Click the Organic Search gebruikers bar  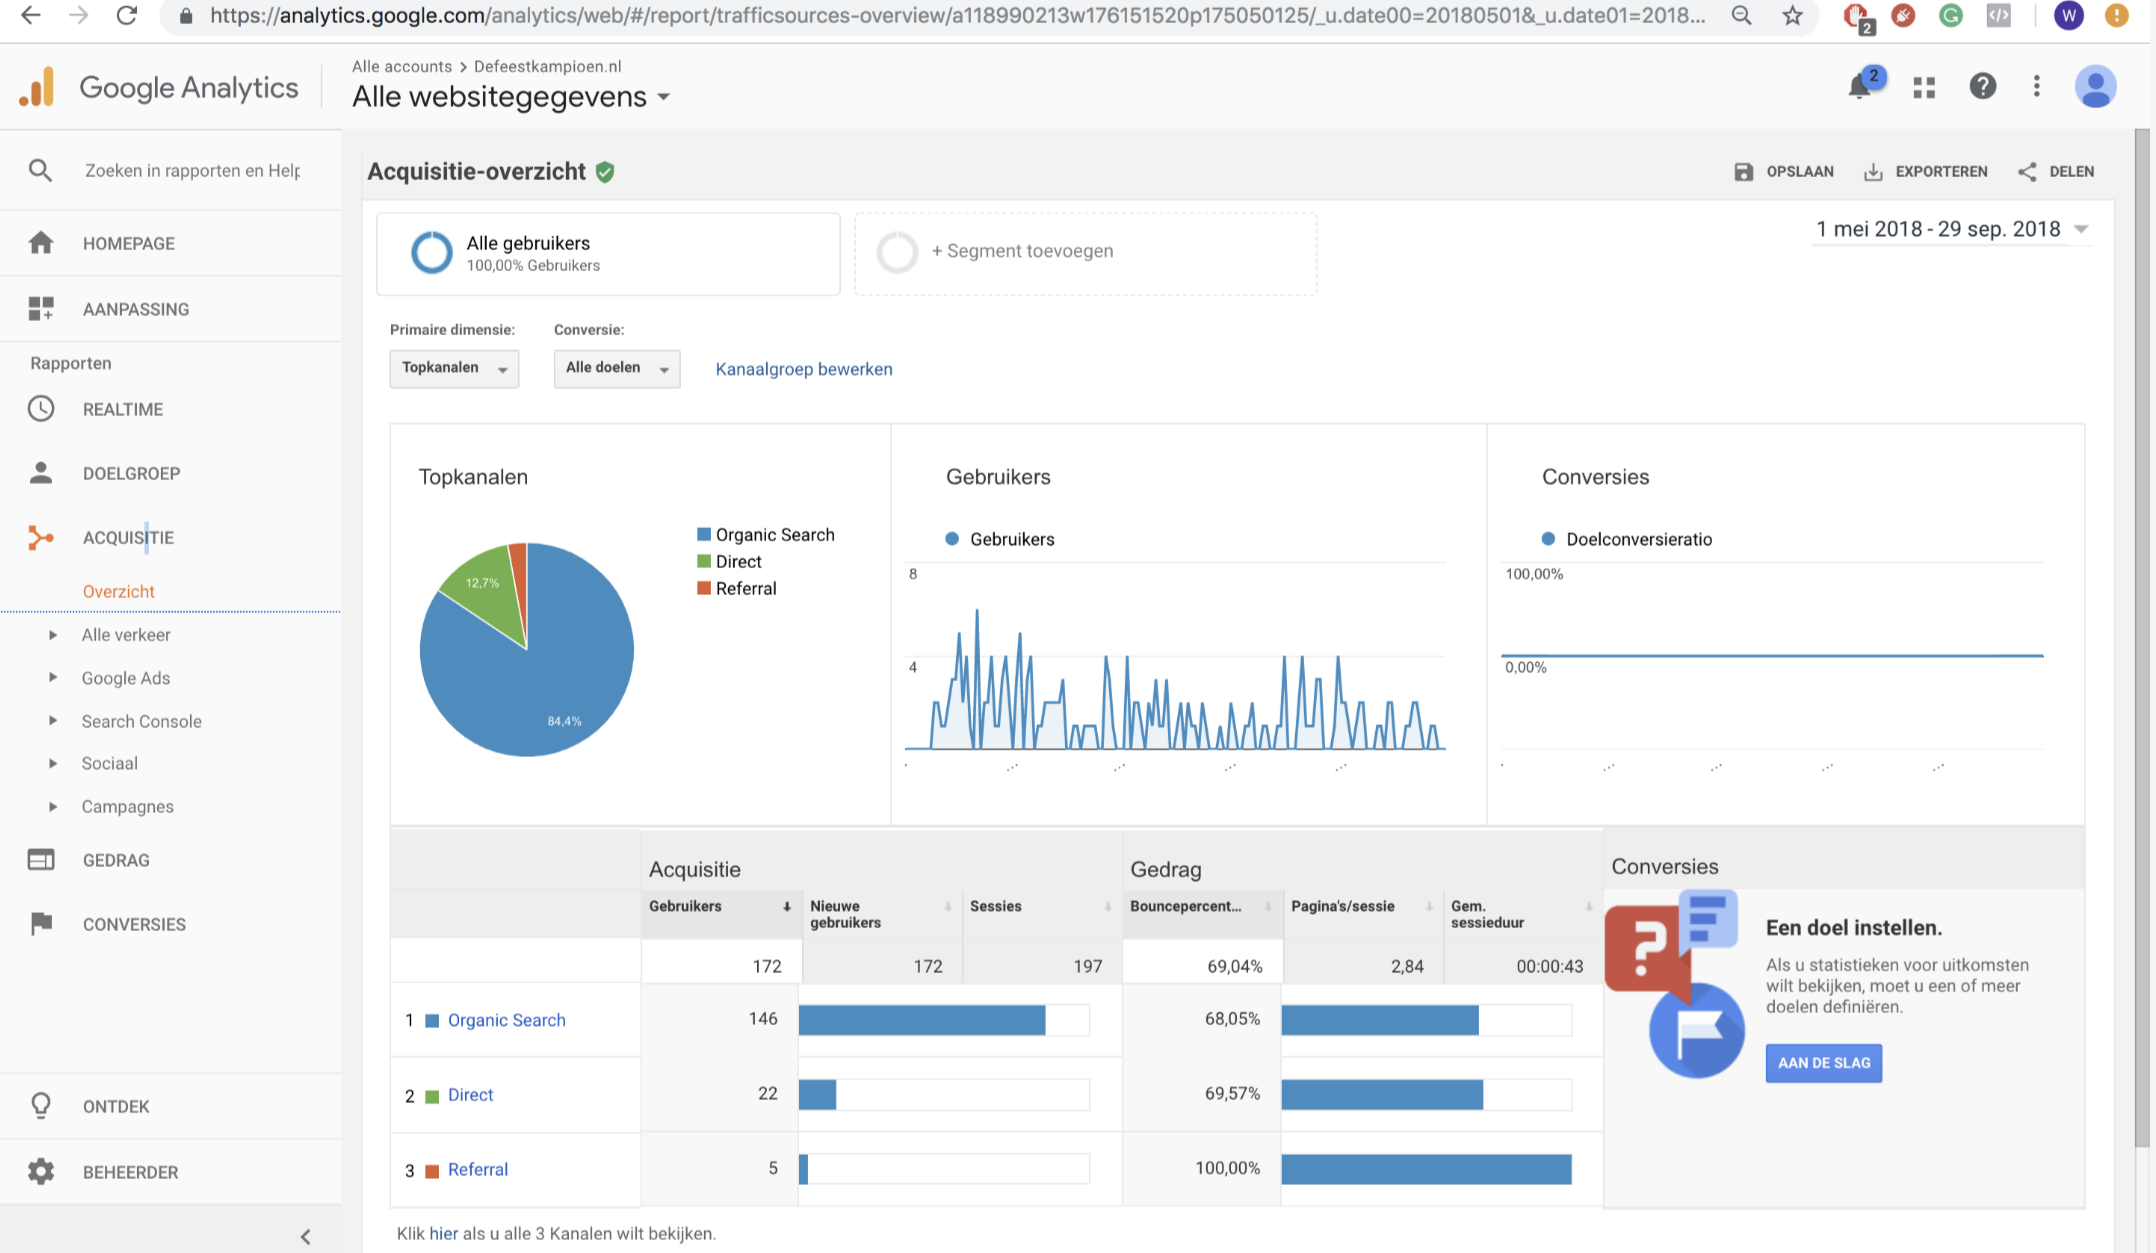922,1020
